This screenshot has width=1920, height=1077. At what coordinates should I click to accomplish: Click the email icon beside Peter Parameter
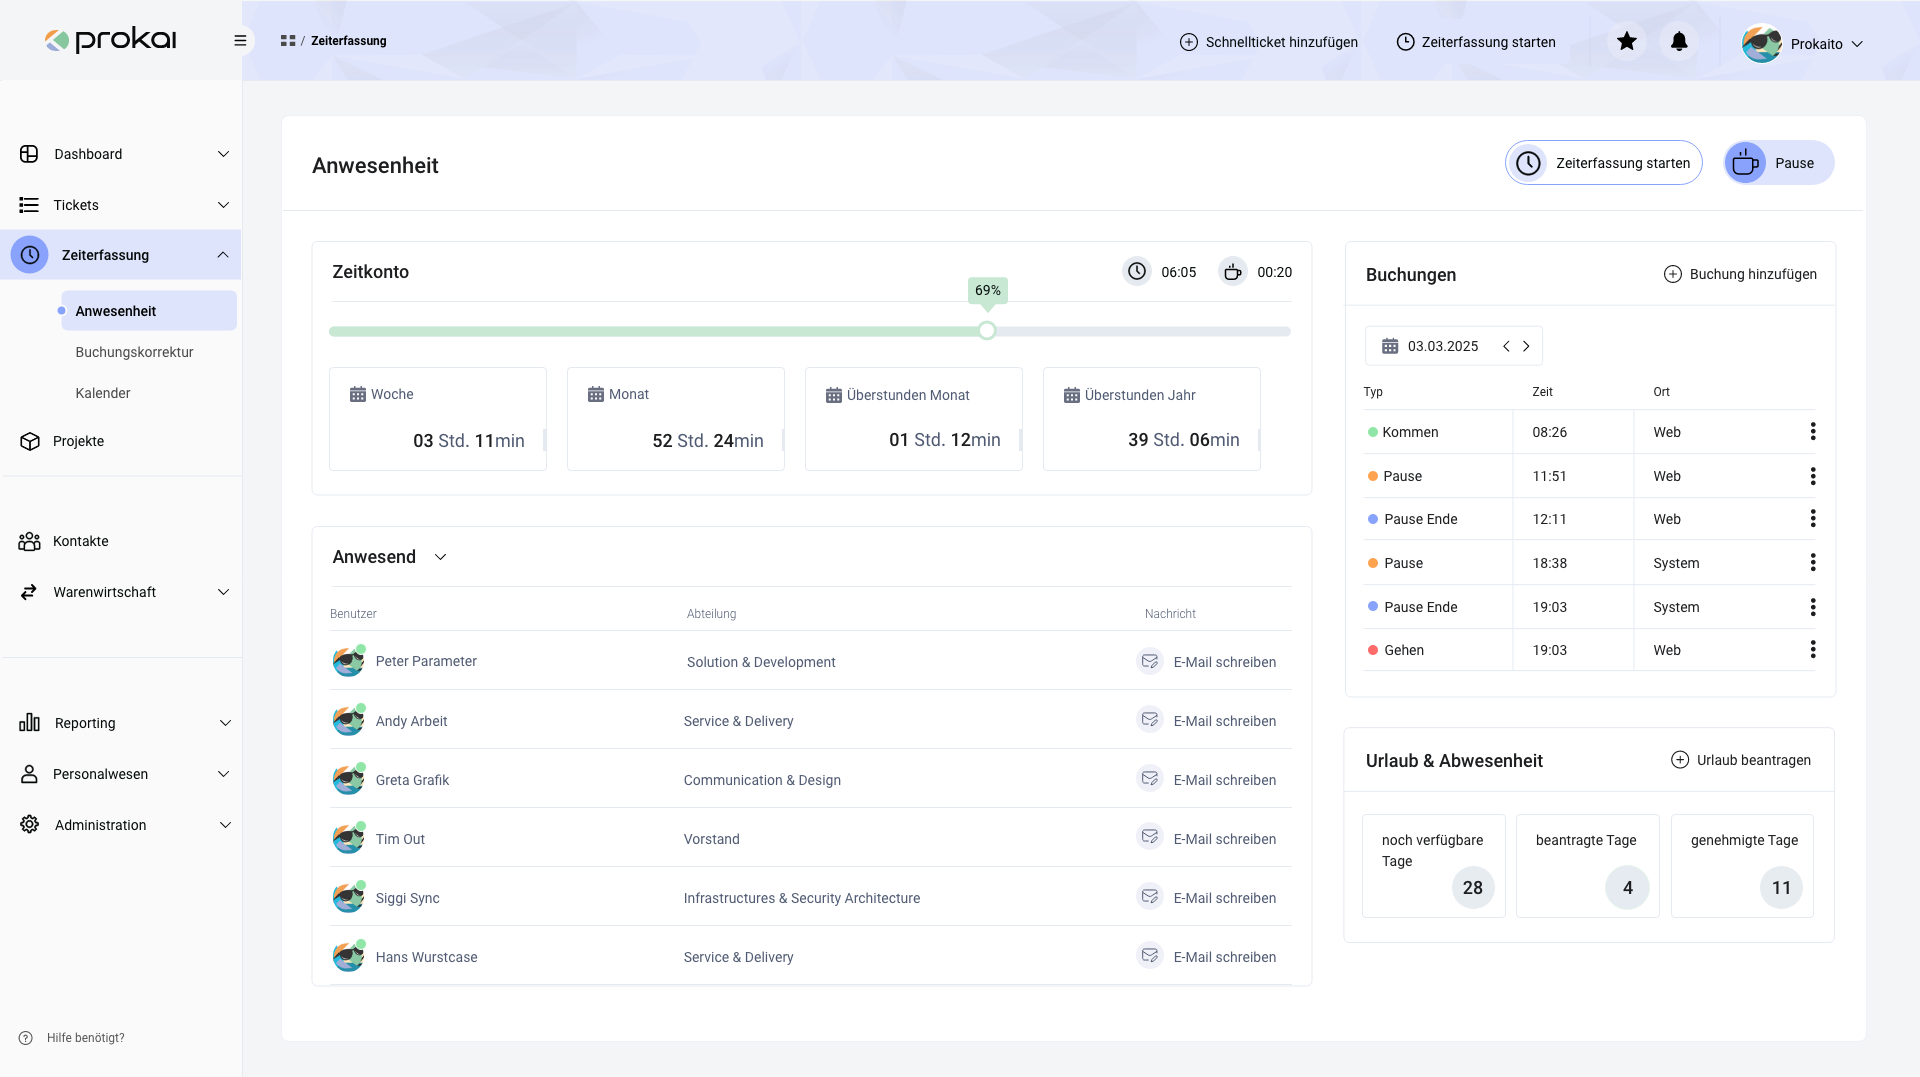tap(1150, 661)
